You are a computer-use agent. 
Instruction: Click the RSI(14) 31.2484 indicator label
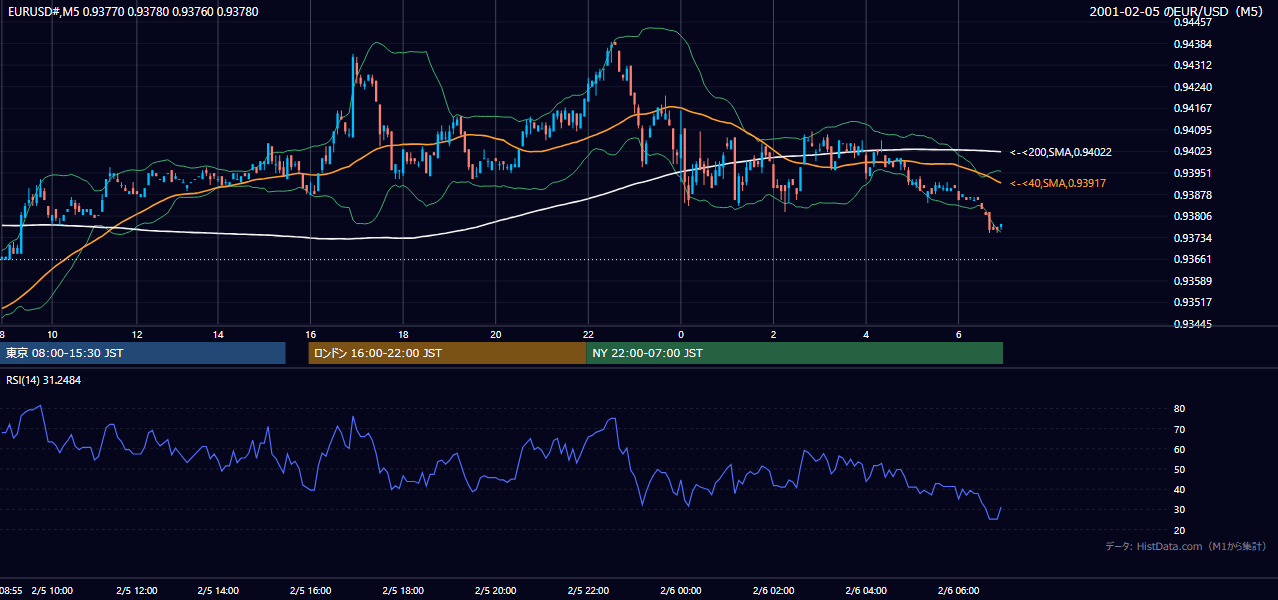[x=43, y=380]
